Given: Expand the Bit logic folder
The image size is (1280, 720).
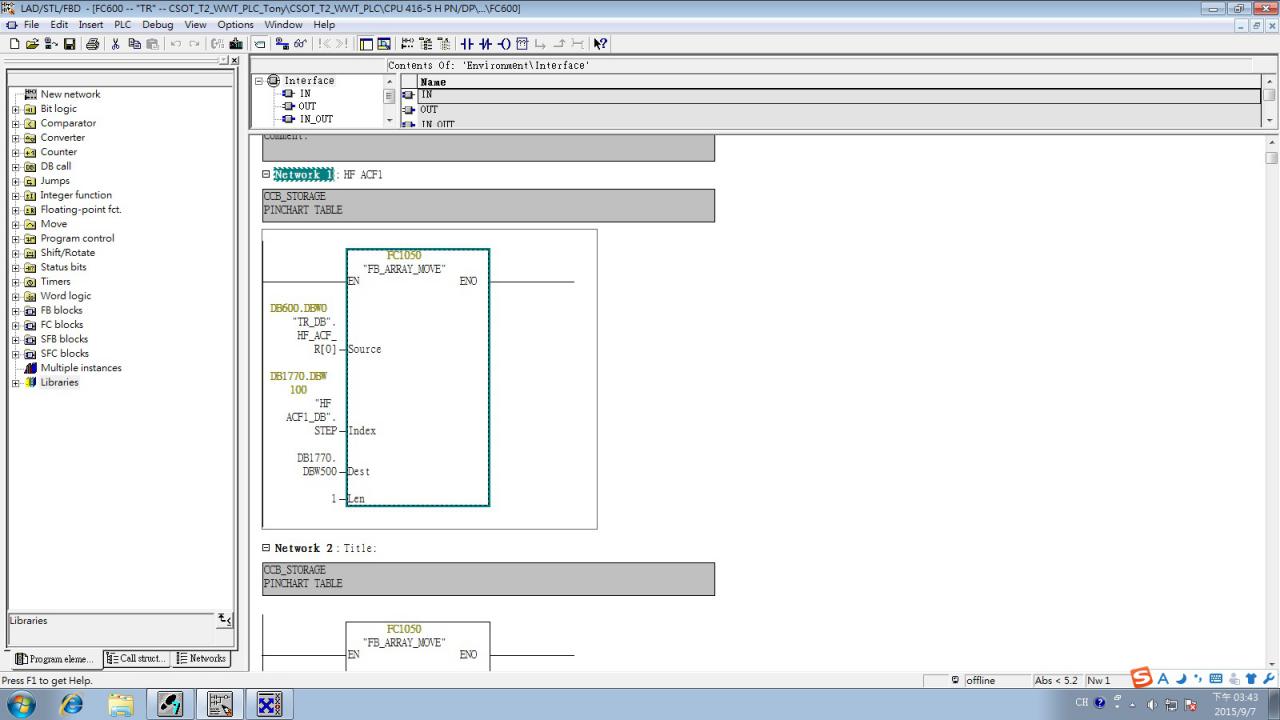Looking at the screenshot, I should pos(15,109).
